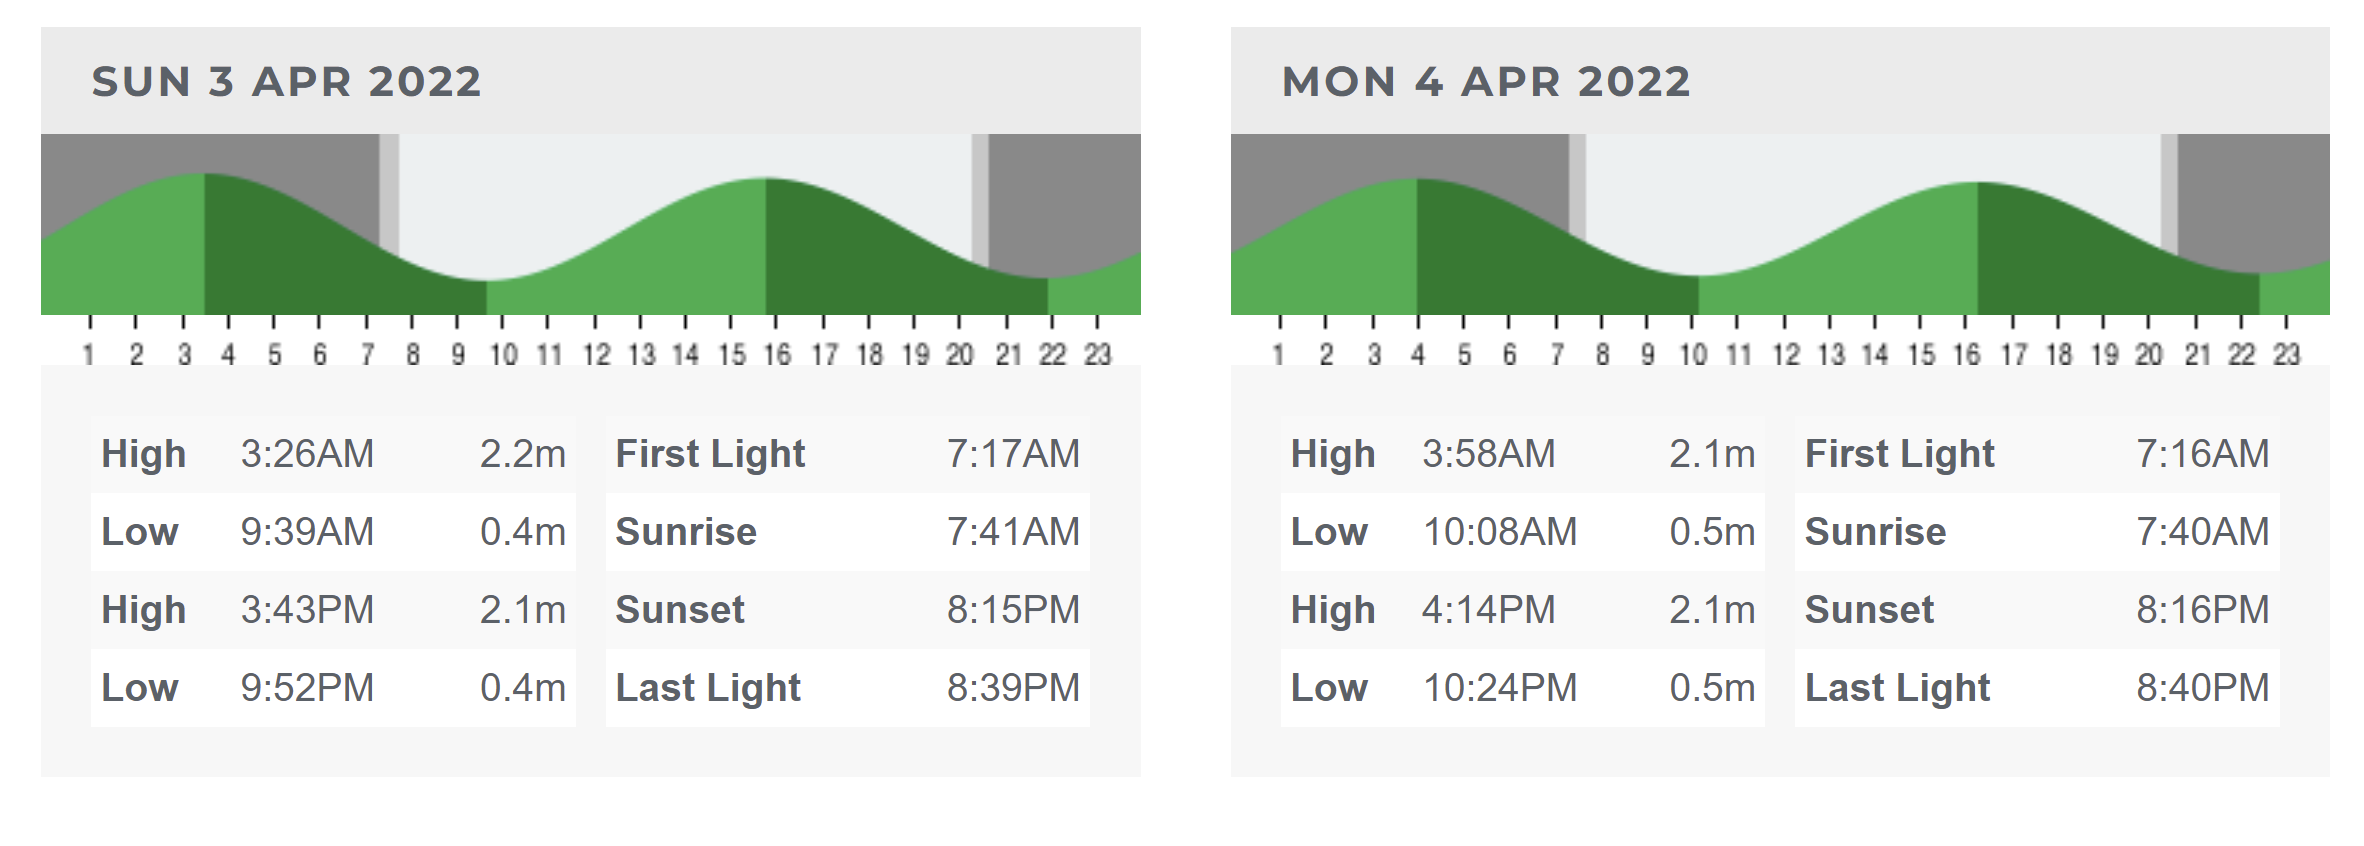Click the MON 4 APR 2022 heading
Screen dimensions: 2364x846
pos(1486,82)
